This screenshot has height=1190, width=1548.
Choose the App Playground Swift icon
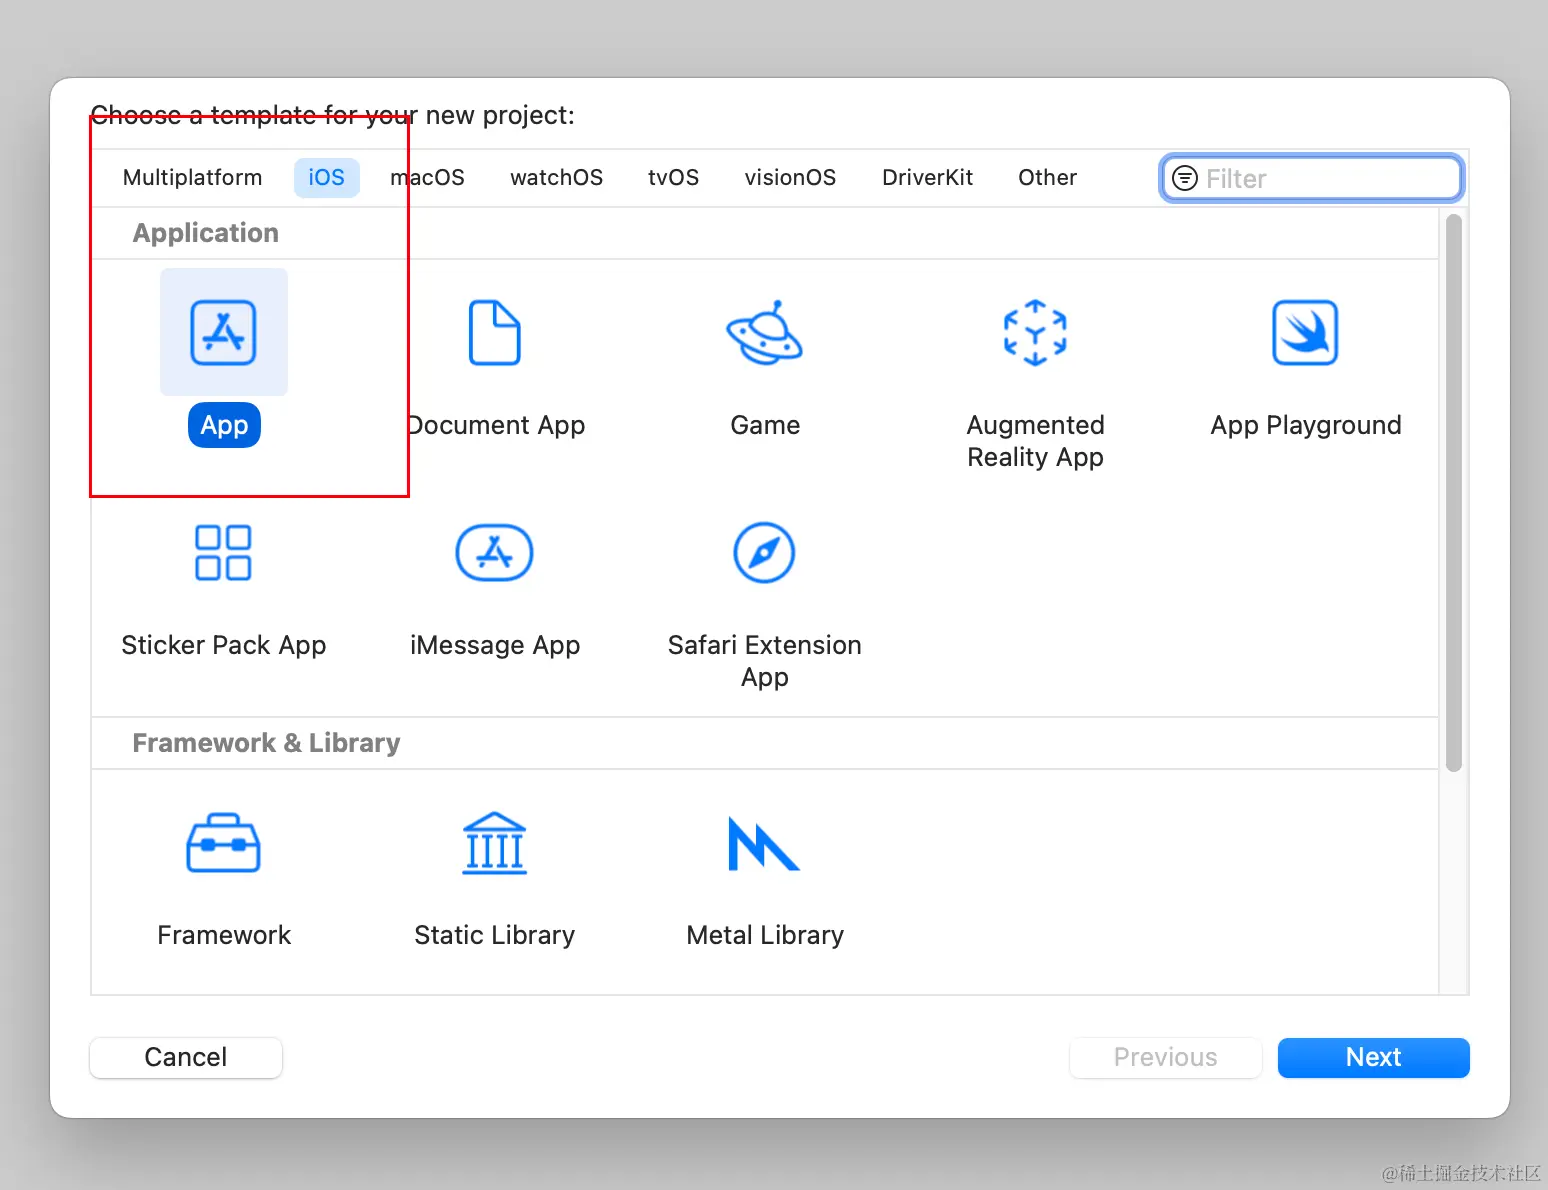(x=1305, y=332)
